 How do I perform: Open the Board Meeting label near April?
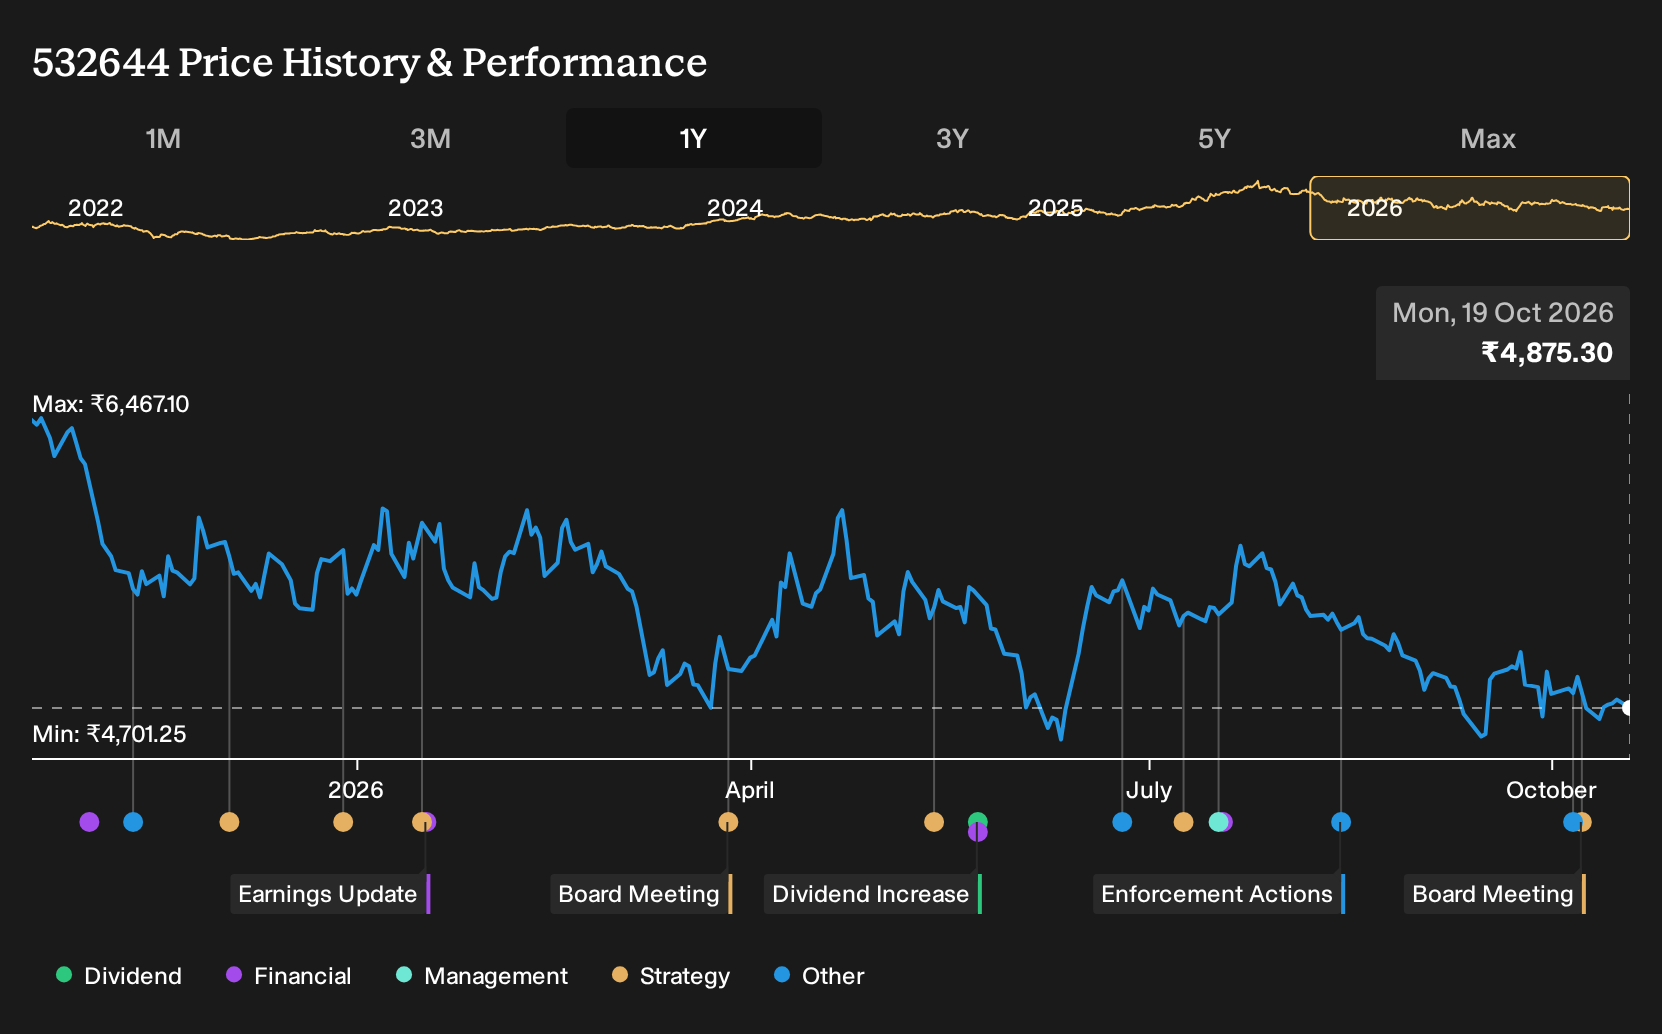(641, 894)
